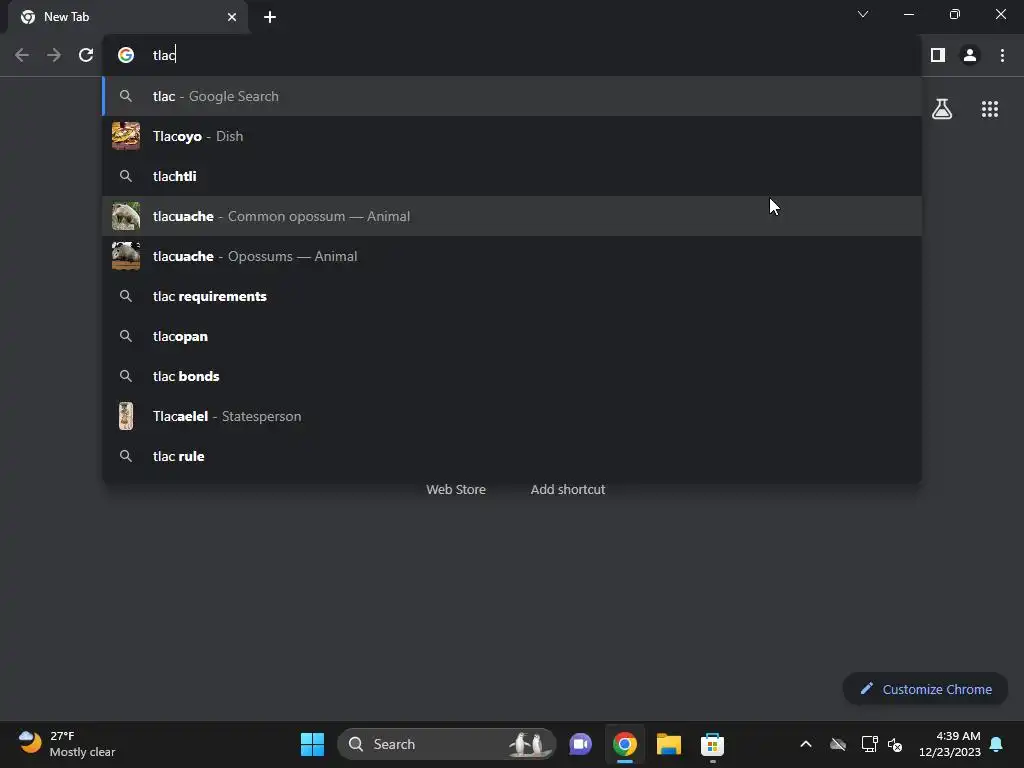Choose the Tlacoyo Dish suggestion
1024x768 pixels.
coord(512,136)
